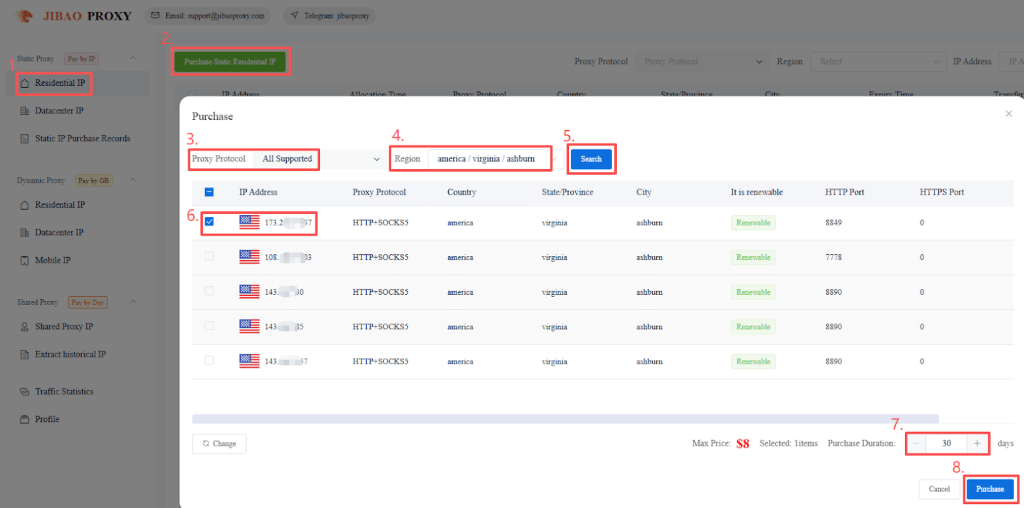This screenshot has width=1024, height=508.
Task: Click the Shared Proxy IP icon
Action: click(26, 326)
